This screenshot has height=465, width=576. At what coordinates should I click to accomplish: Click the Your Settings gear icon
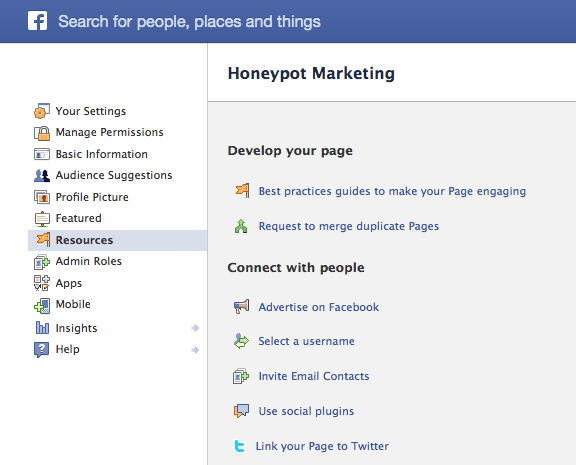pyautogui.click(x=42, y=111)
